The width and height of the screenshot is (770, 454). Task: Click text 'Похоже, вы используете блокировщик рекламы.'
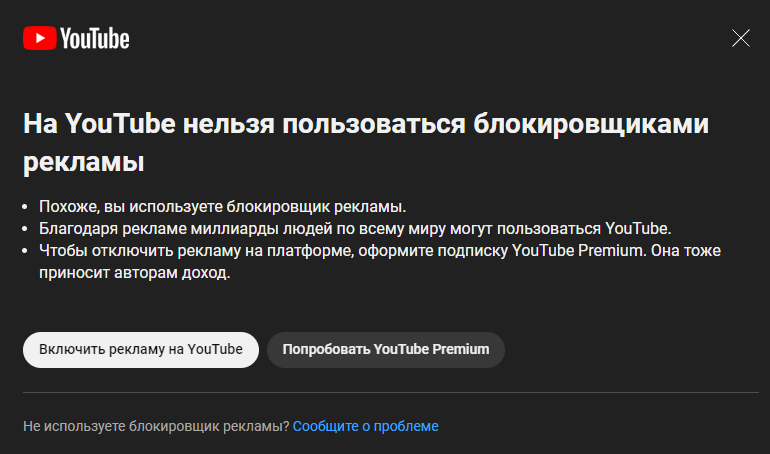point(222,207)
